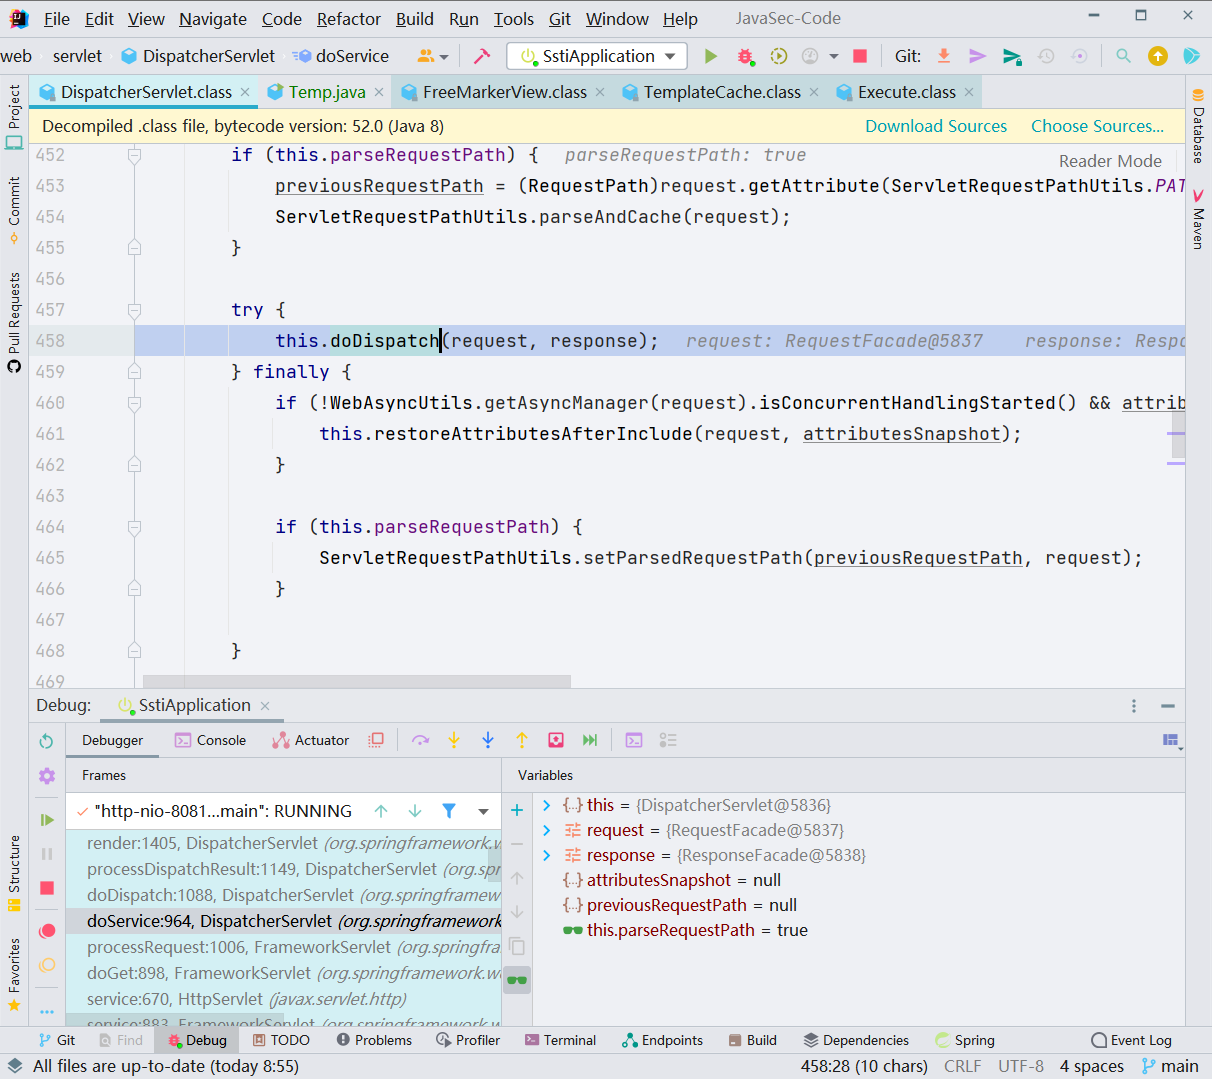Open debugger settings gear icon
The image size is (1212, 1079).
coord(46,776)
